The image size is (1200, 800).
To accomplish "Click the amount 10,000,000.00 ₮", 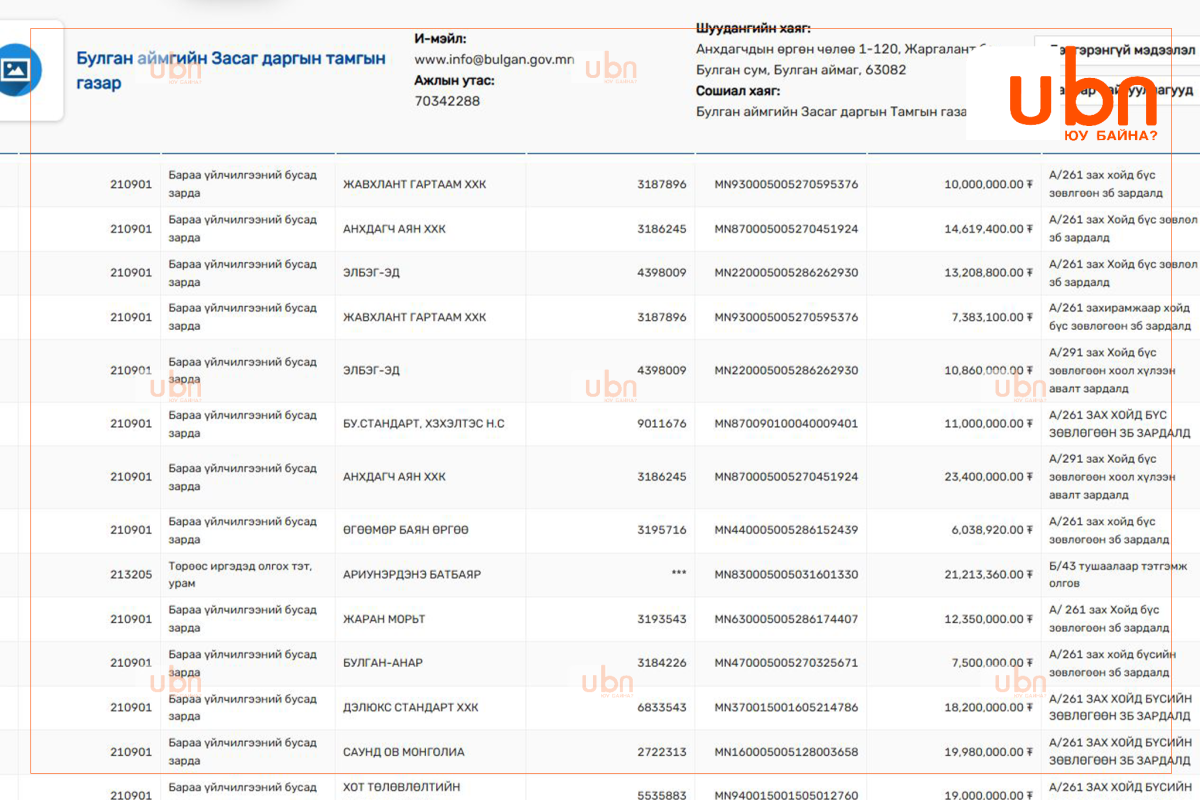I will coord(988,184).
